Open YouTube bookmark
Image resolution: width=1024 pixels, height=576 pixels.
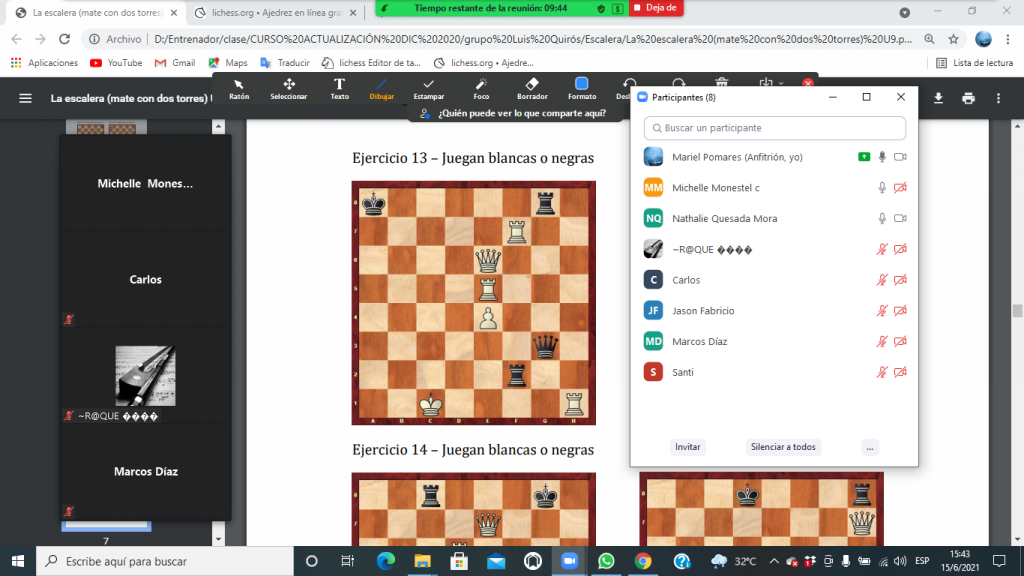[x=116, y=63]
